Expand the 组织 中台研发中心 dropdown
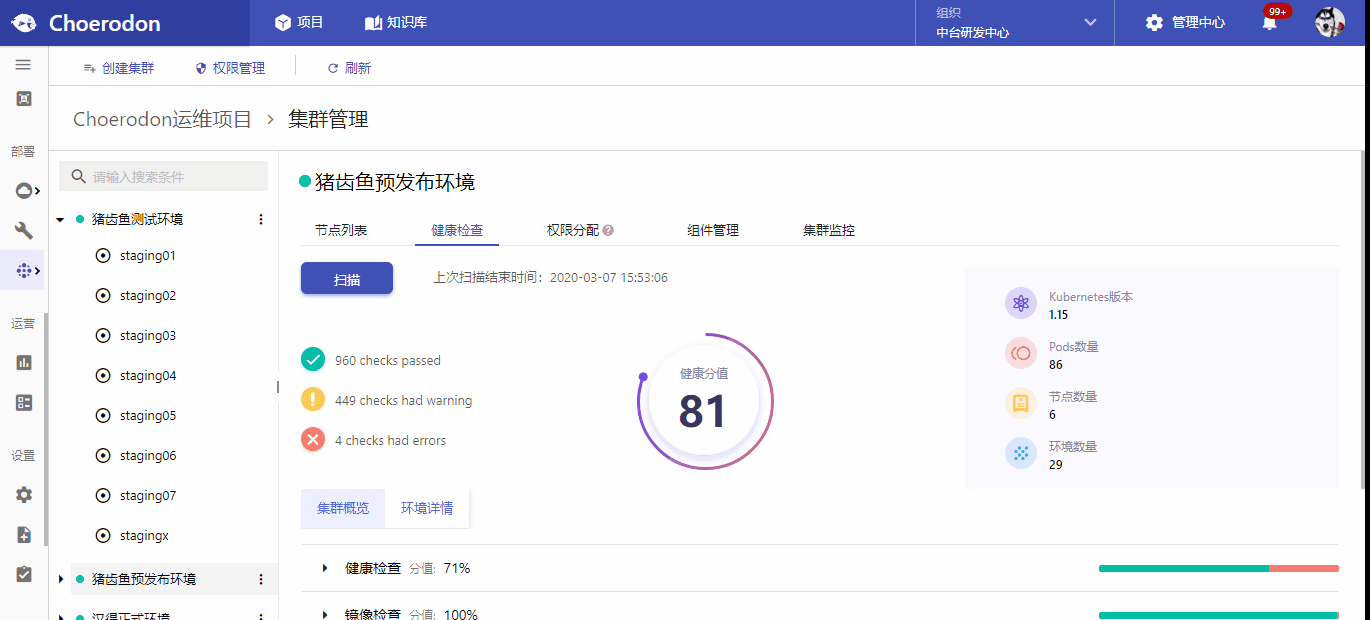The image size is (1370, 620). (x=1015, y=23)
